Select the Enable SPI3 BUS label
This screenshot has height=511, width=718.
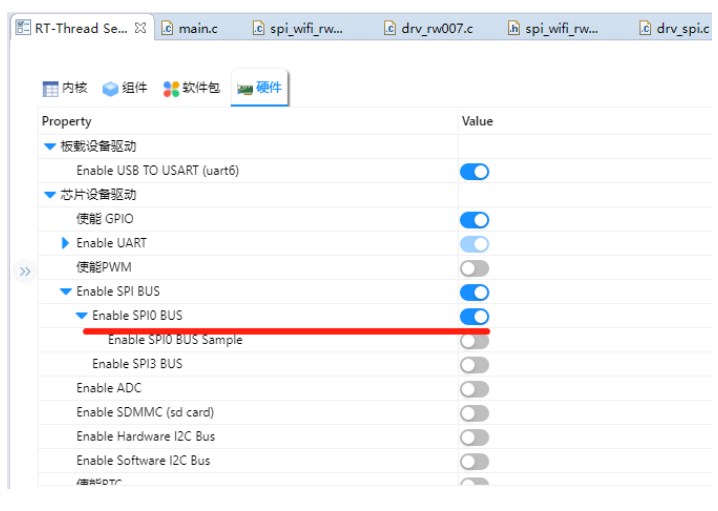pyautogui.click(x=137, y=364)
